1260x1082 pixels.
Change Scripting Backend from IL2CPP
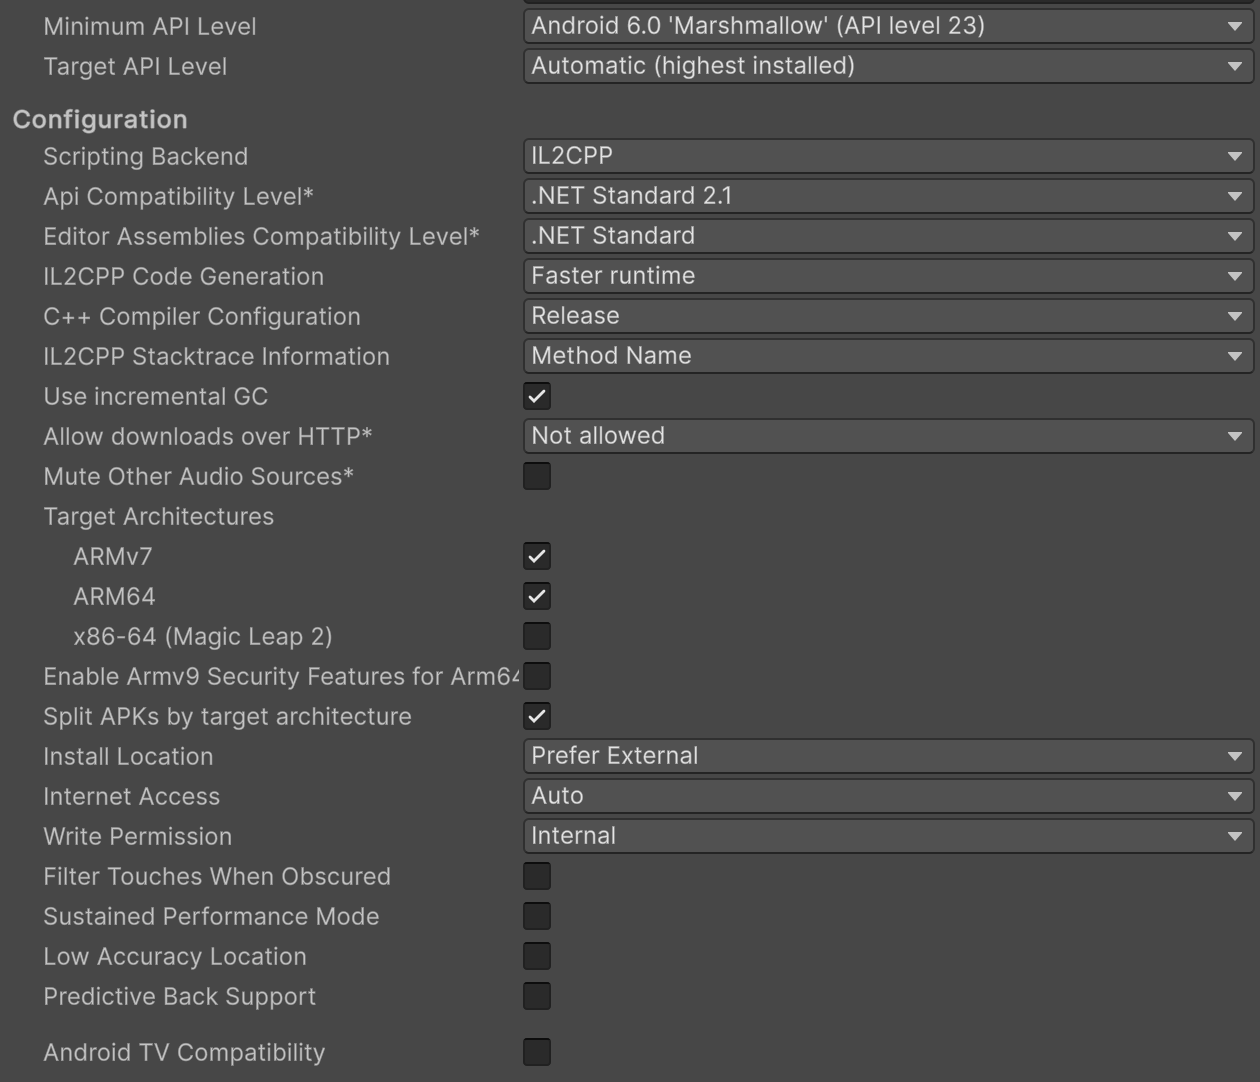pyautogui.click(x=887, y=156)
